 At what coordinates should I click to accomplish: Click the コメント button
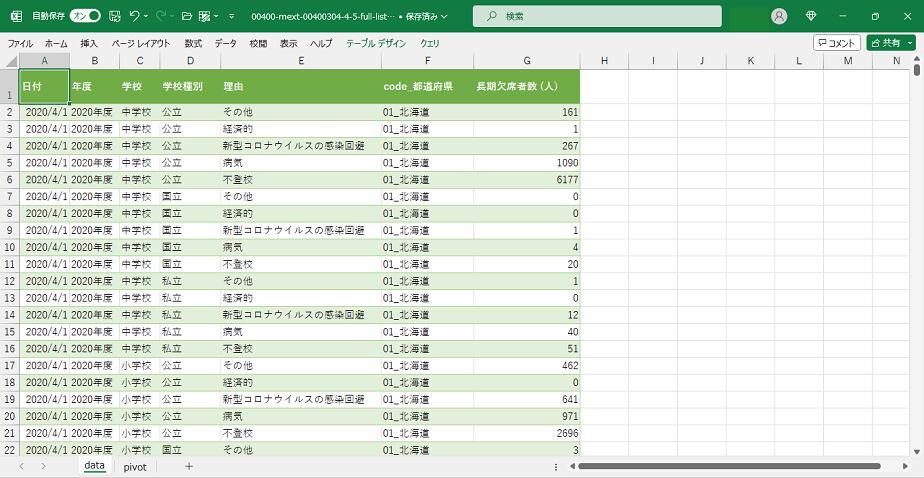[x=836, y=43]
